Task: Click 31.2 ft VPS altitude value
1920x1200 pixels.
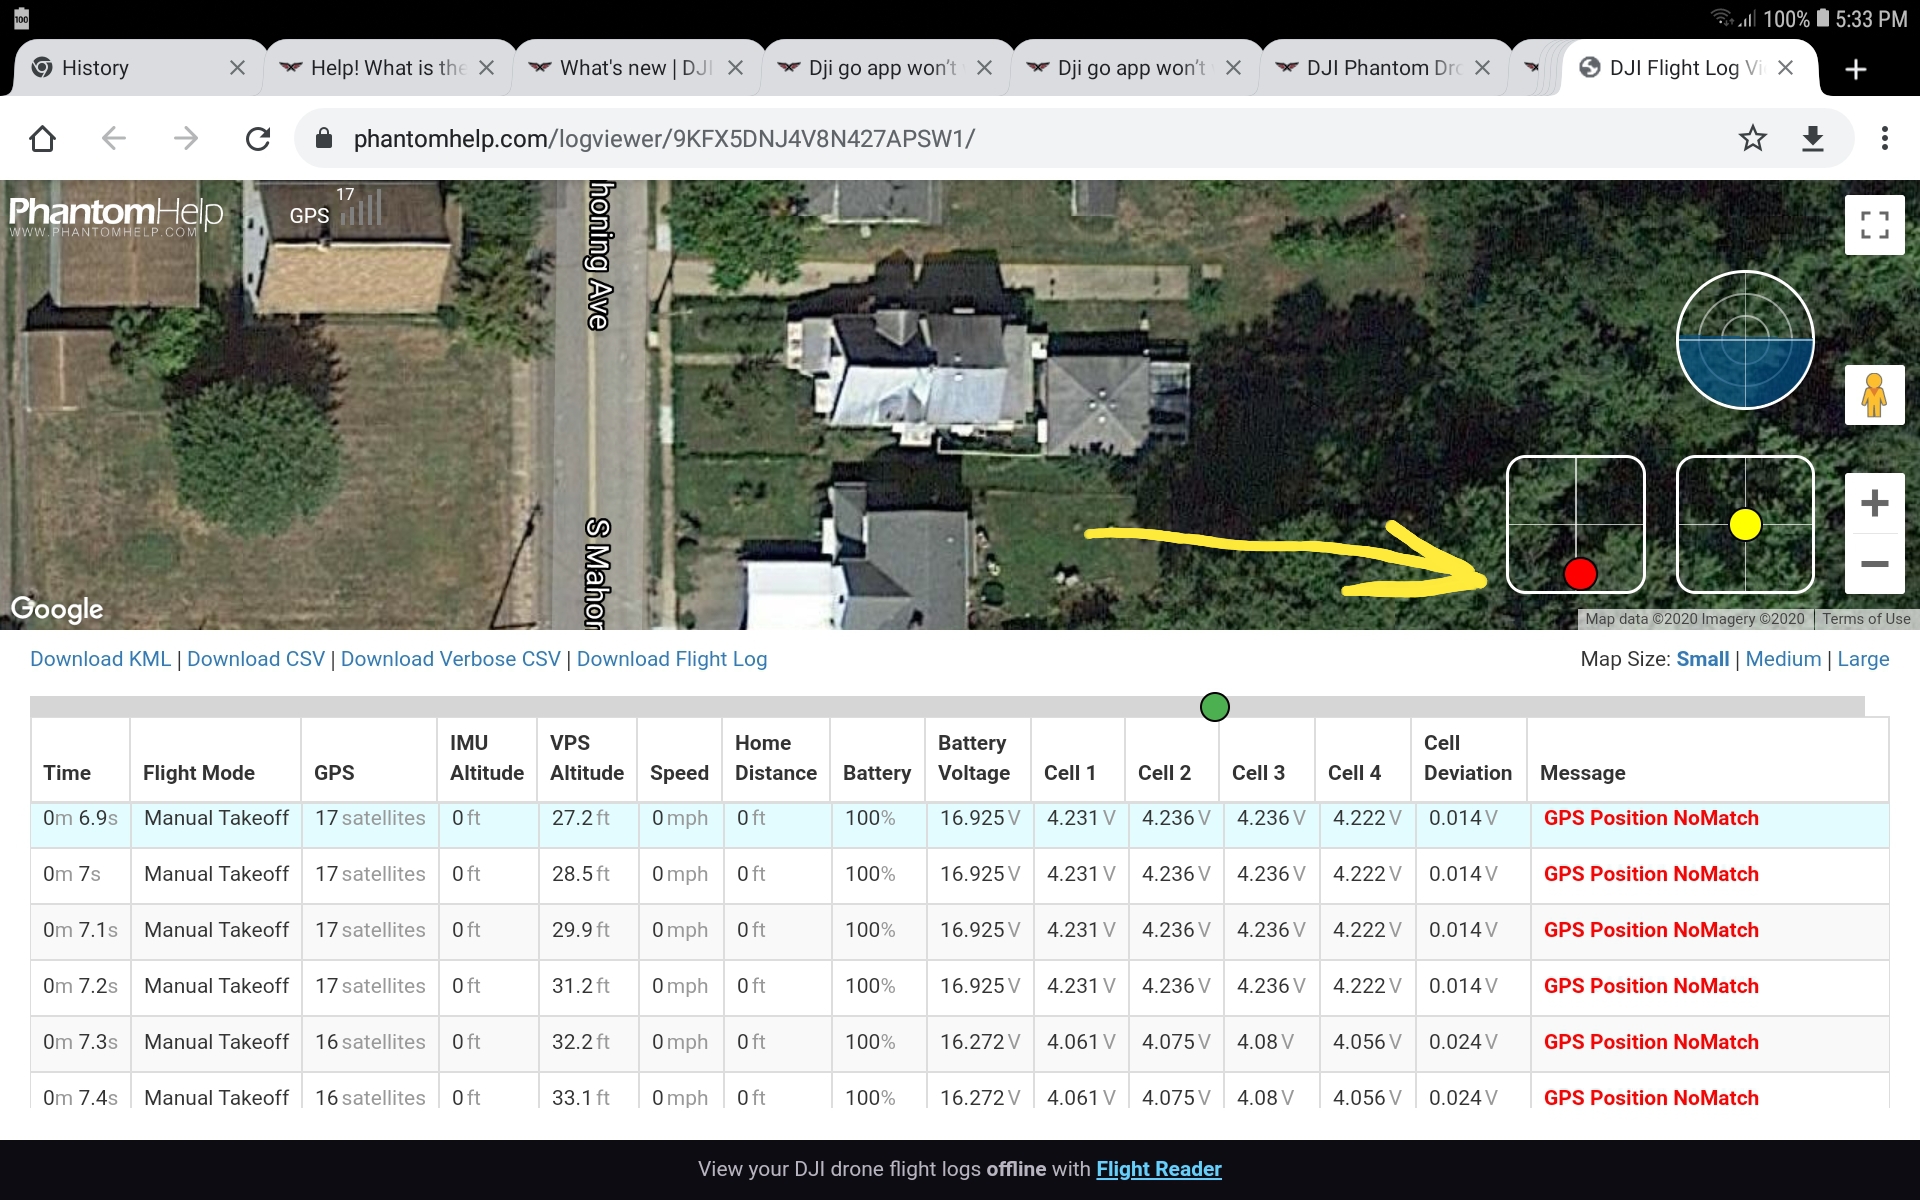Action: [x=581, y=986]
